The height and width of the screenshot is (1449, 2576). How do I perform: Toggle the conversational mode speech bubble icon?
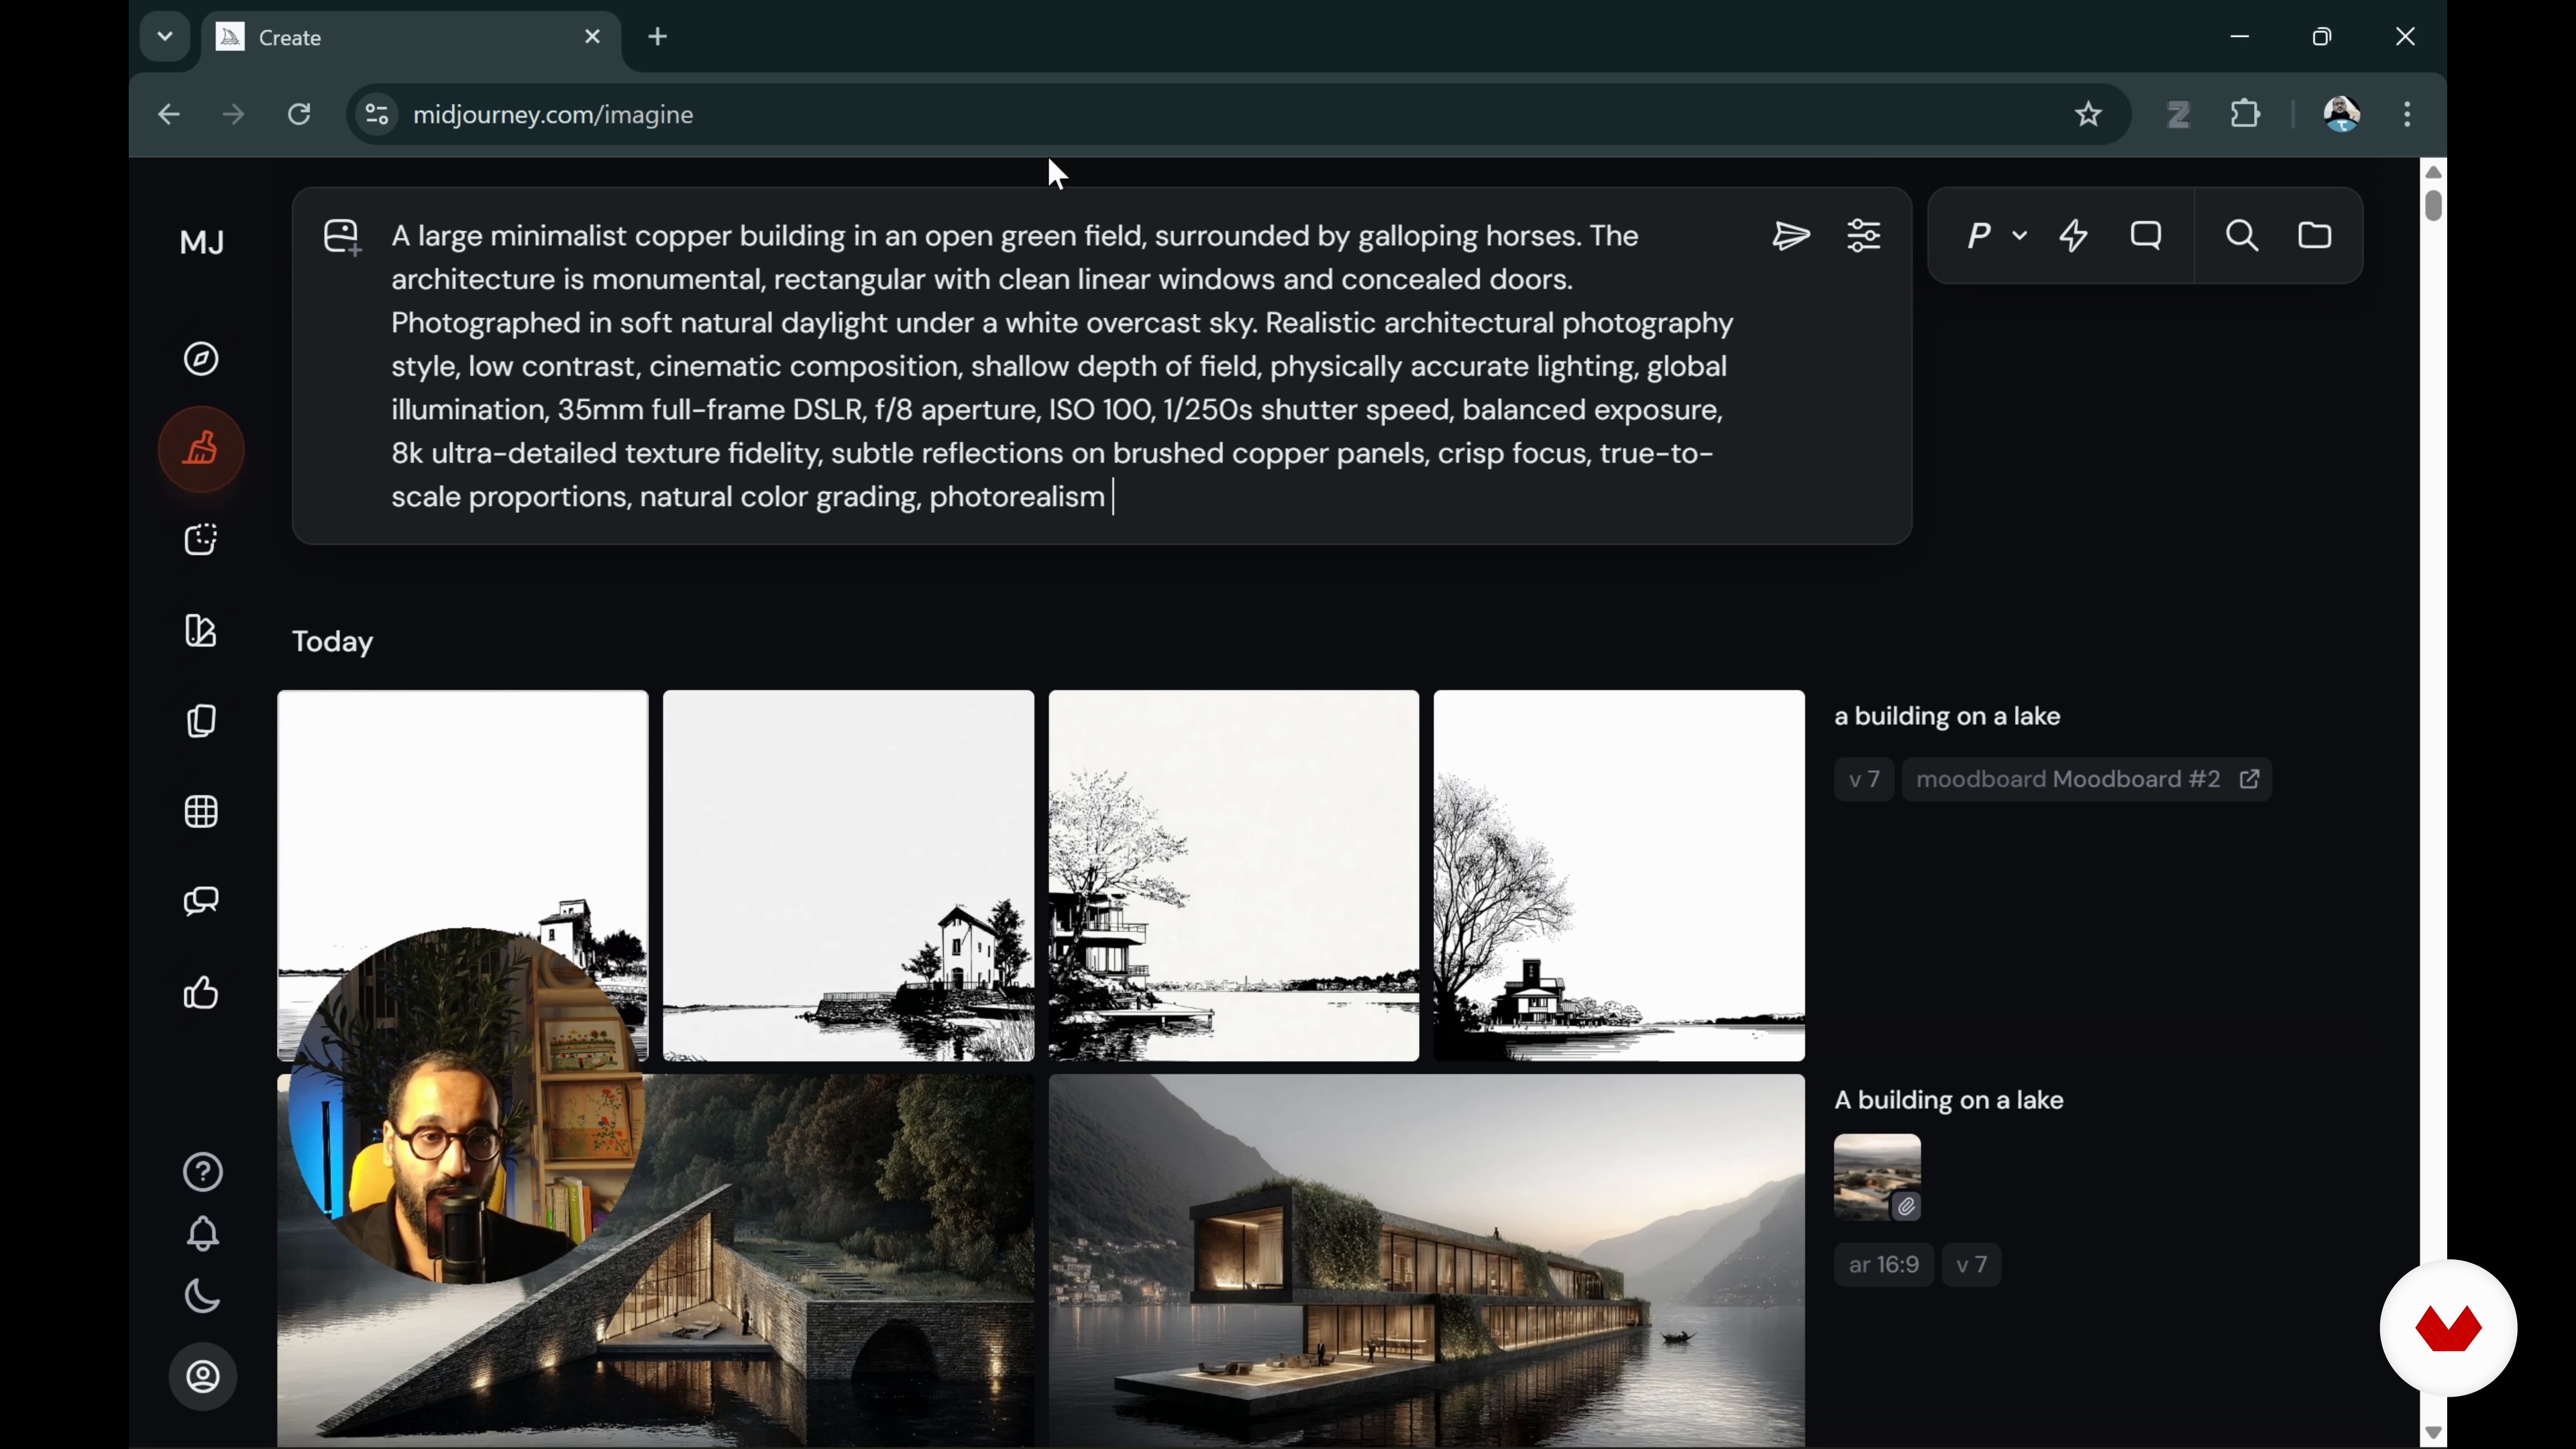click(2147, 237)
